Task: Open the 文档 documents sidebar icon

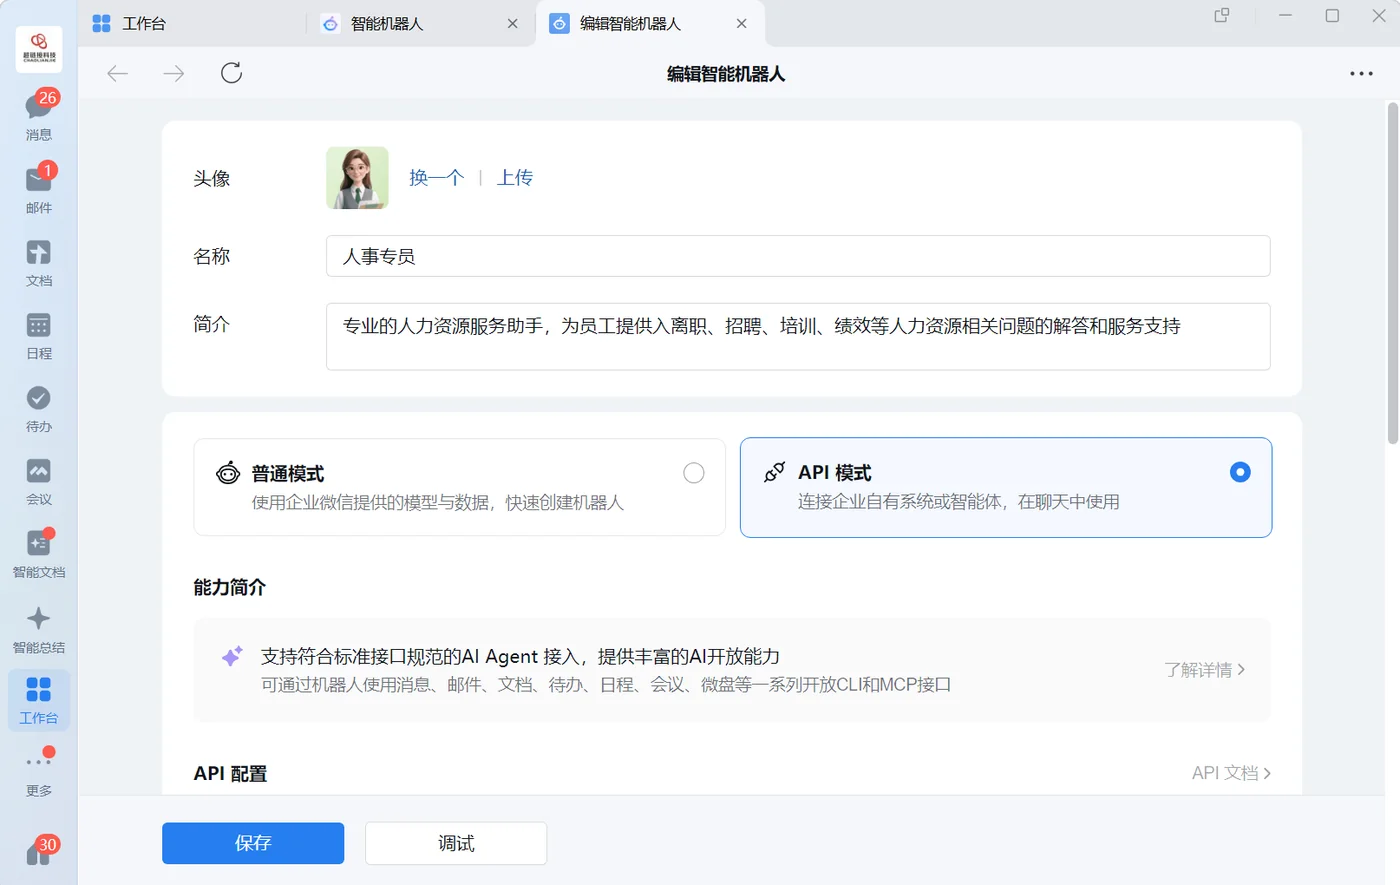Action: coord(39,262)
